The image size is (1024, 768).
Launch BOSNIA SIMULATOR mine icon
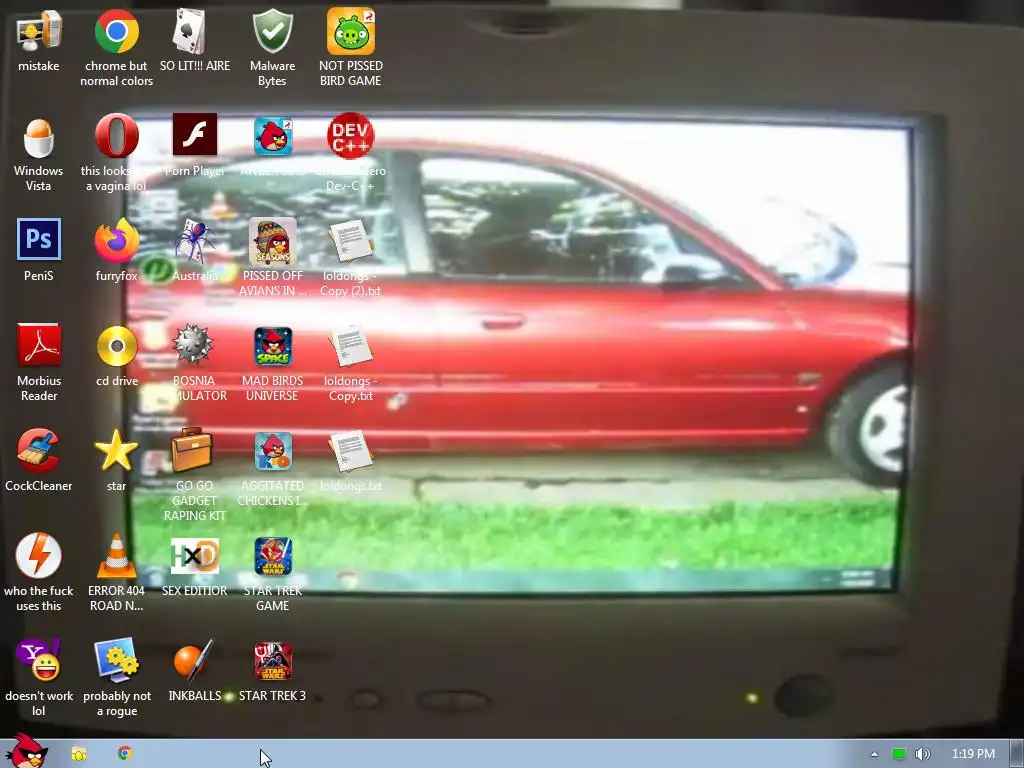pos(193,344)
